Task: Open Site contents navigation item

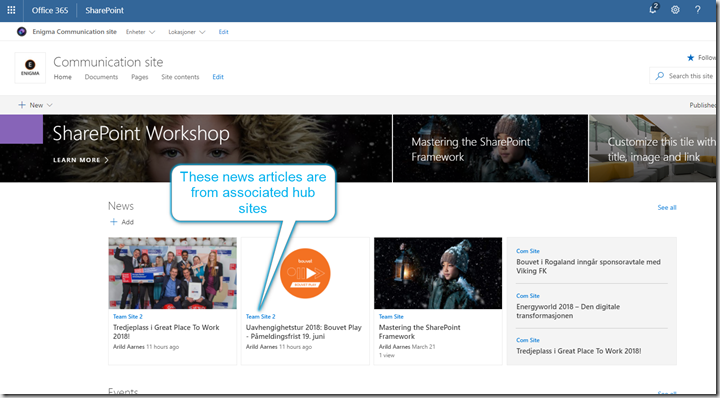Action: pos(180,77)
